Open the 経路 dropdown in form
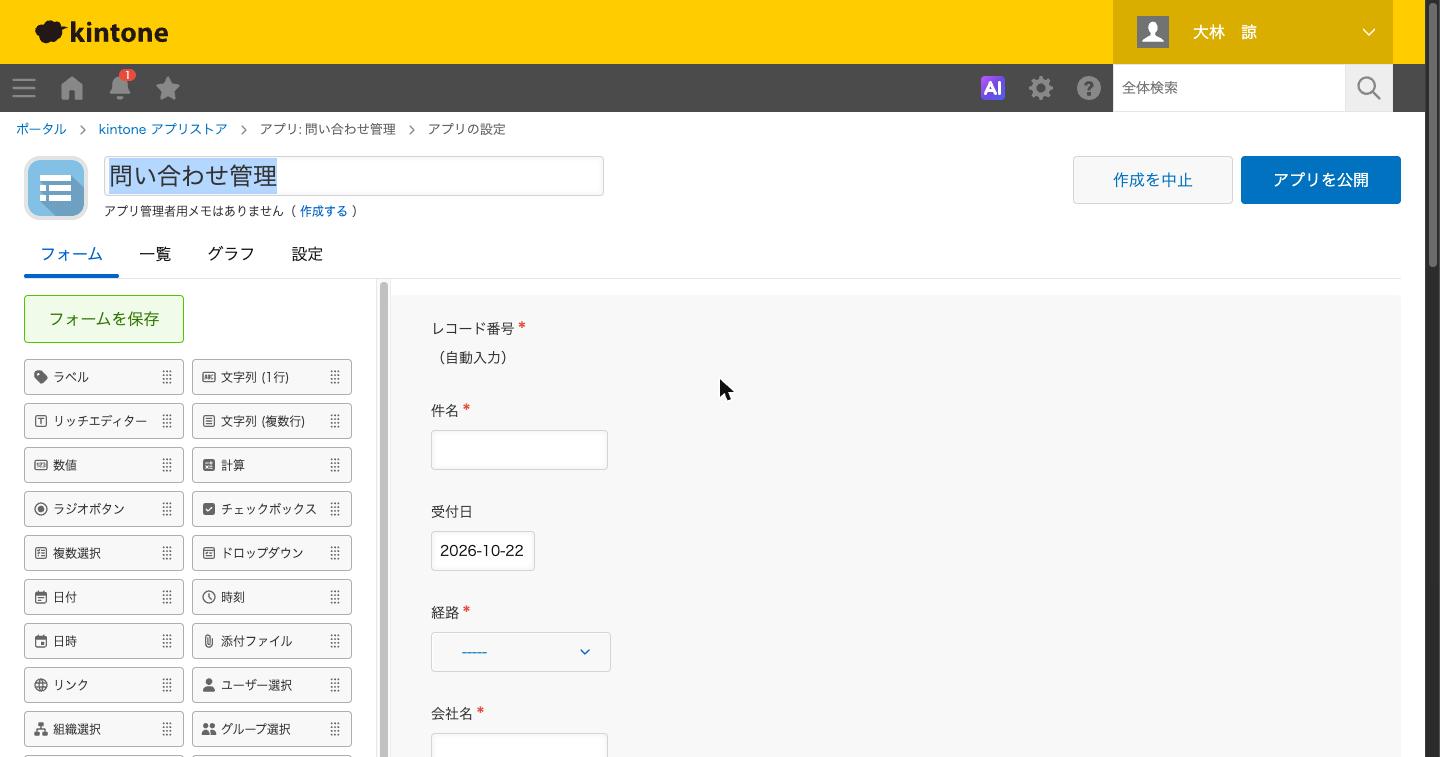The width and height of the screenshot is (1440, 757). [521, 652]
